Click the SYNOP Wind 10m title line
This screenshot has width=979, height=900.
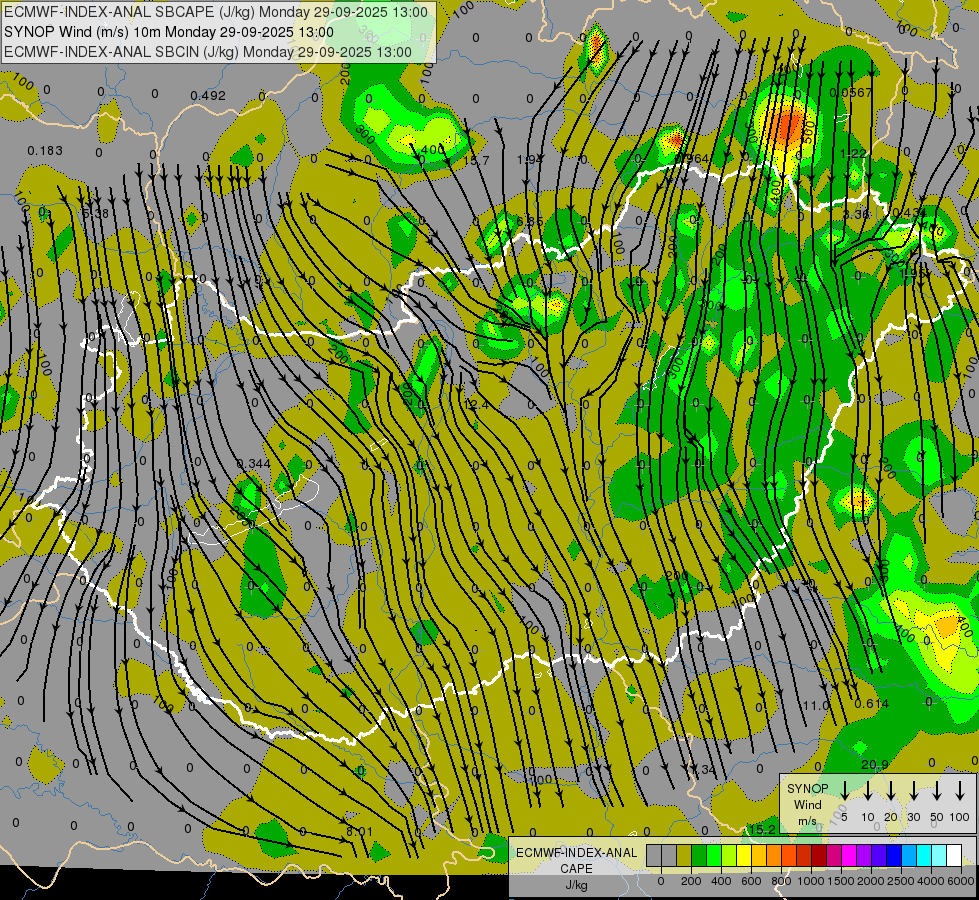169,32
